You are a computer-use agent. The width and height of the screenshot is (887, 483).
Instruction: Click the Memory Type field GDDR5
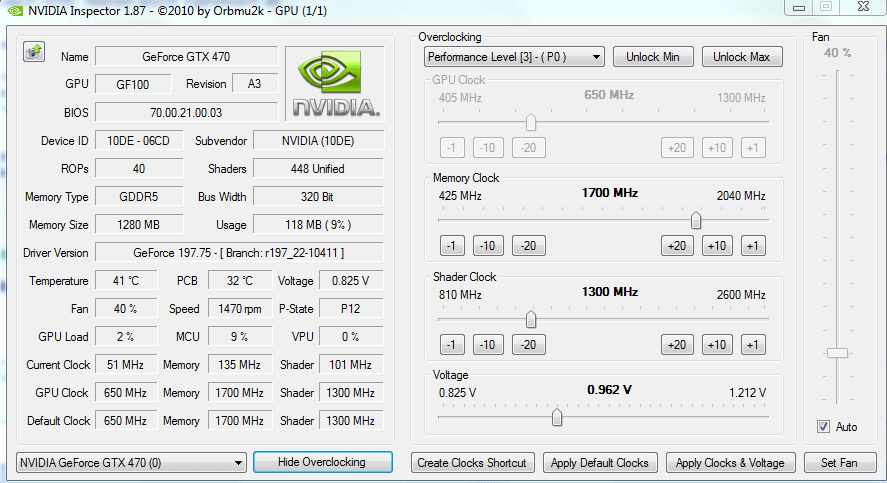(139, 197)
